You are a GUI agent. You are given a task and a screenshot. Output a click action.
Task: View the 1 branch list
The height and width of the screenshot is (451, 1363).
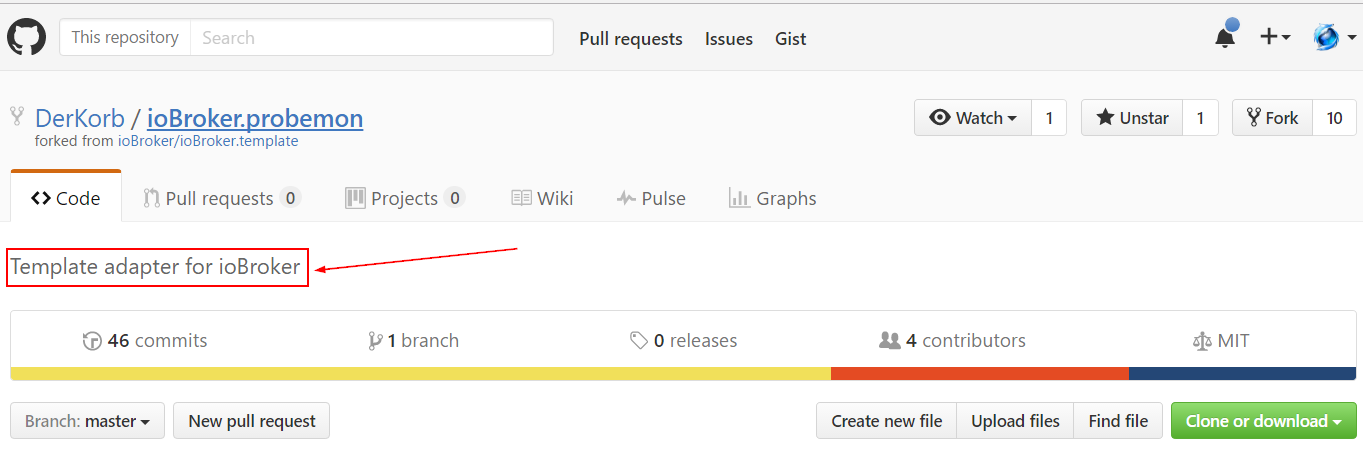413,341
